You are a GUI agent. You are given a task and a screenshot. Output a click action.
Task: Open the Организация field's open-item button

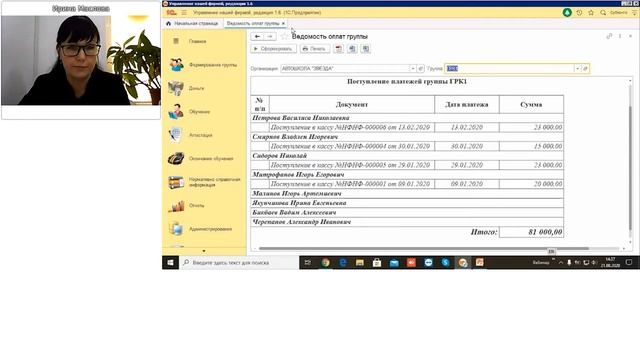[421, 69]
